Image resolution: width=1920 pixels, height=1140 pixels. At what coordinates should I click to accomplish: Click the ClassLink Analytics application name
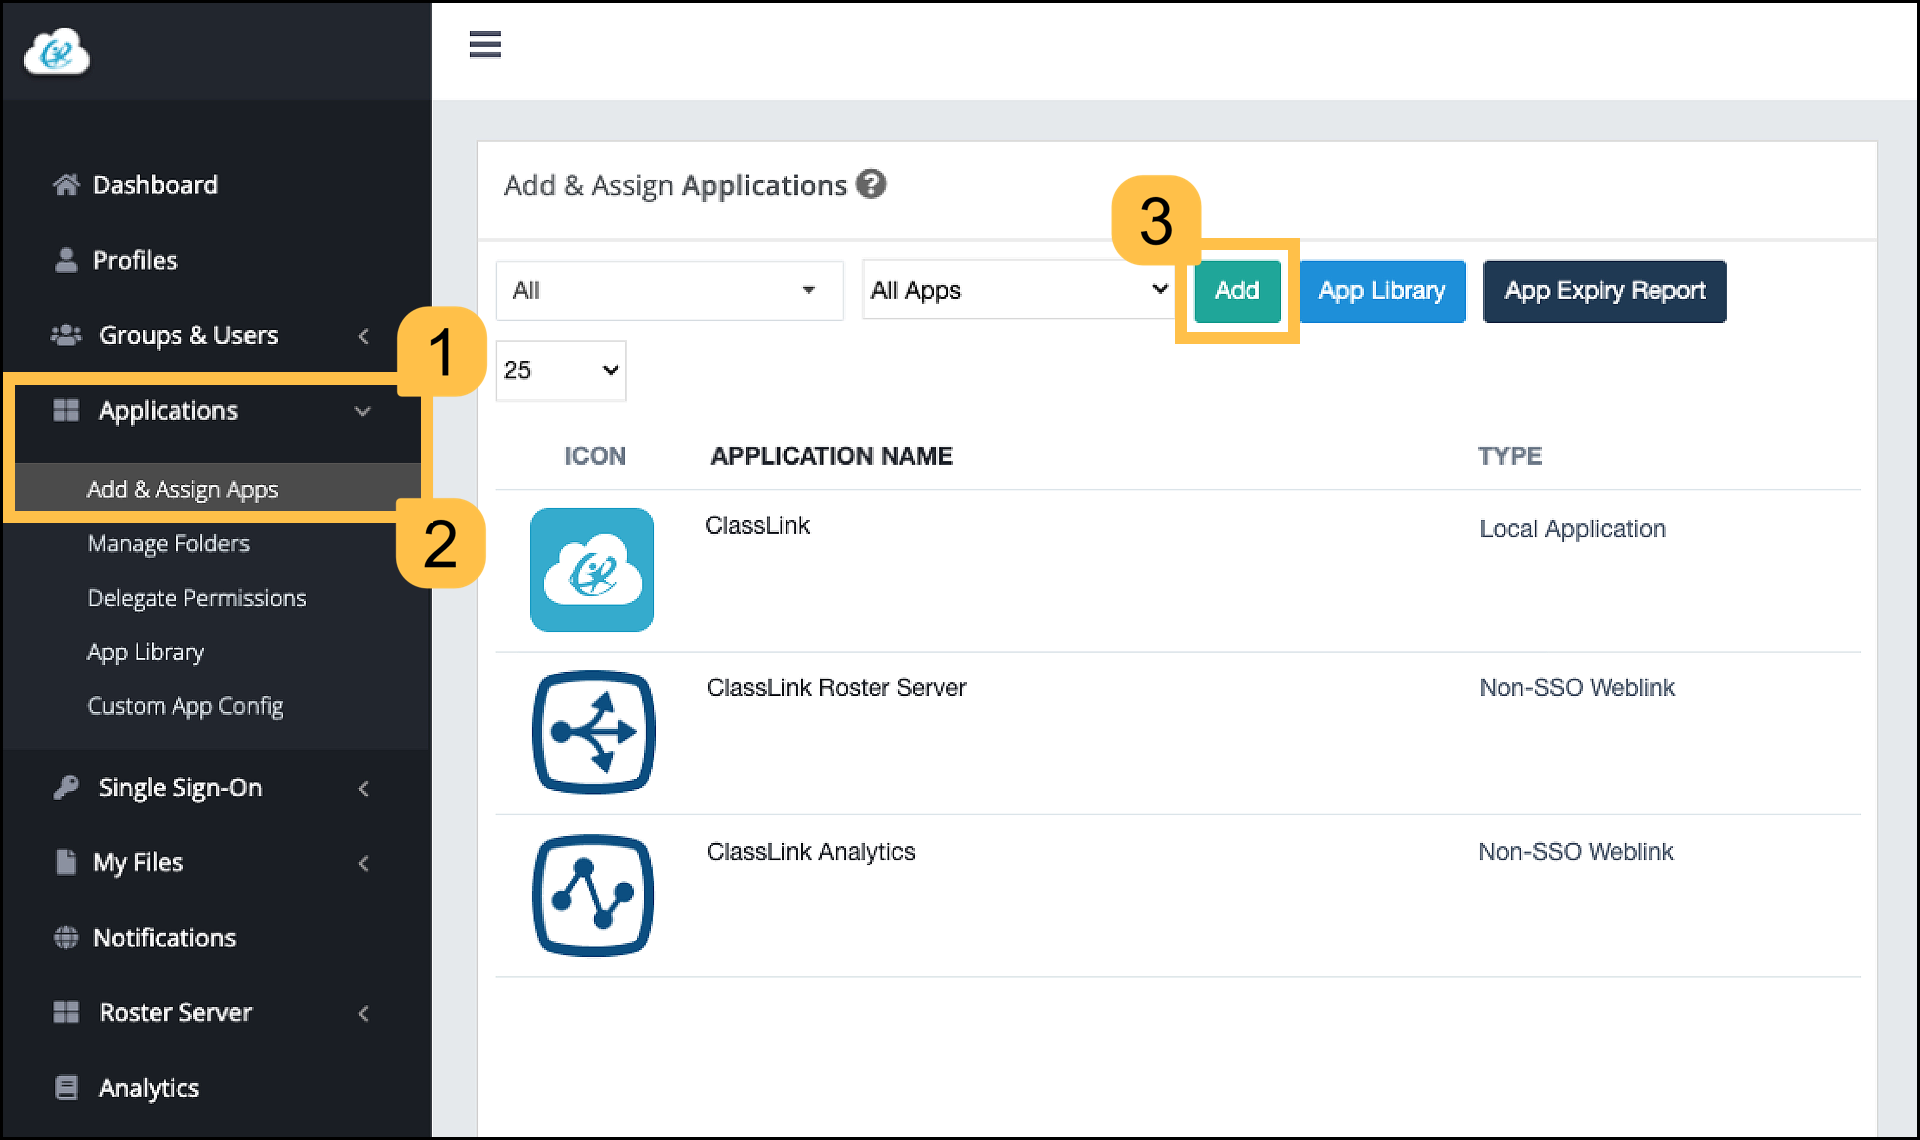[810, 852]
